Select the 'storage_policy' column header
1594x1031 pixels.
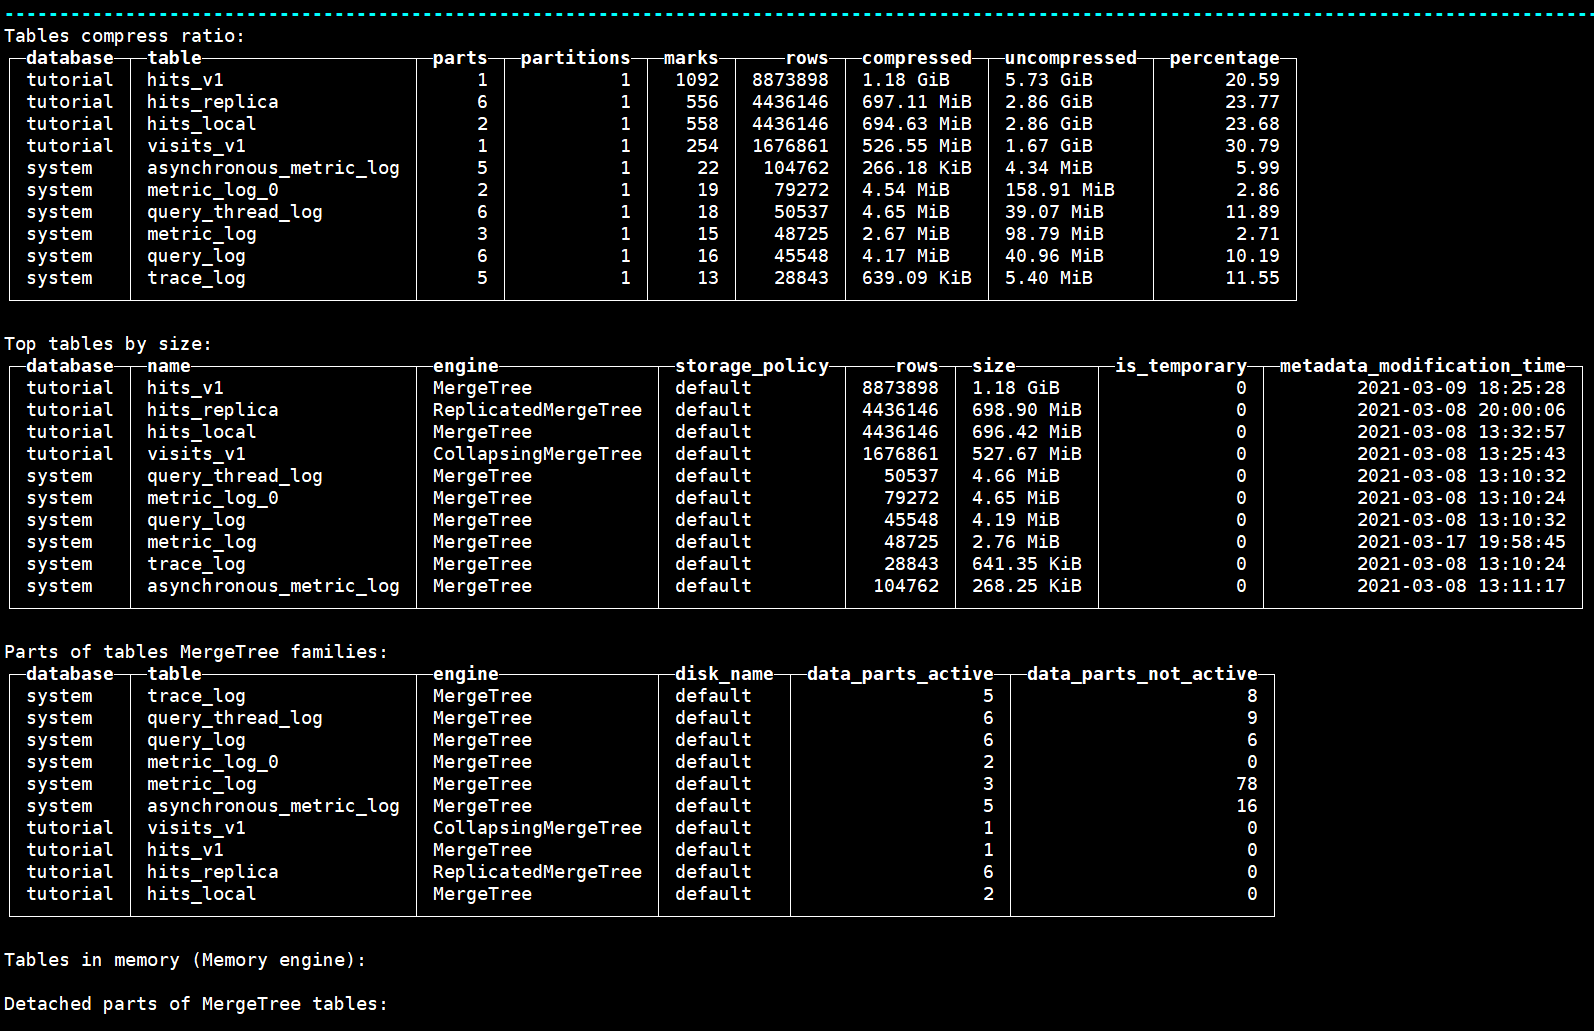click(752, 366)
